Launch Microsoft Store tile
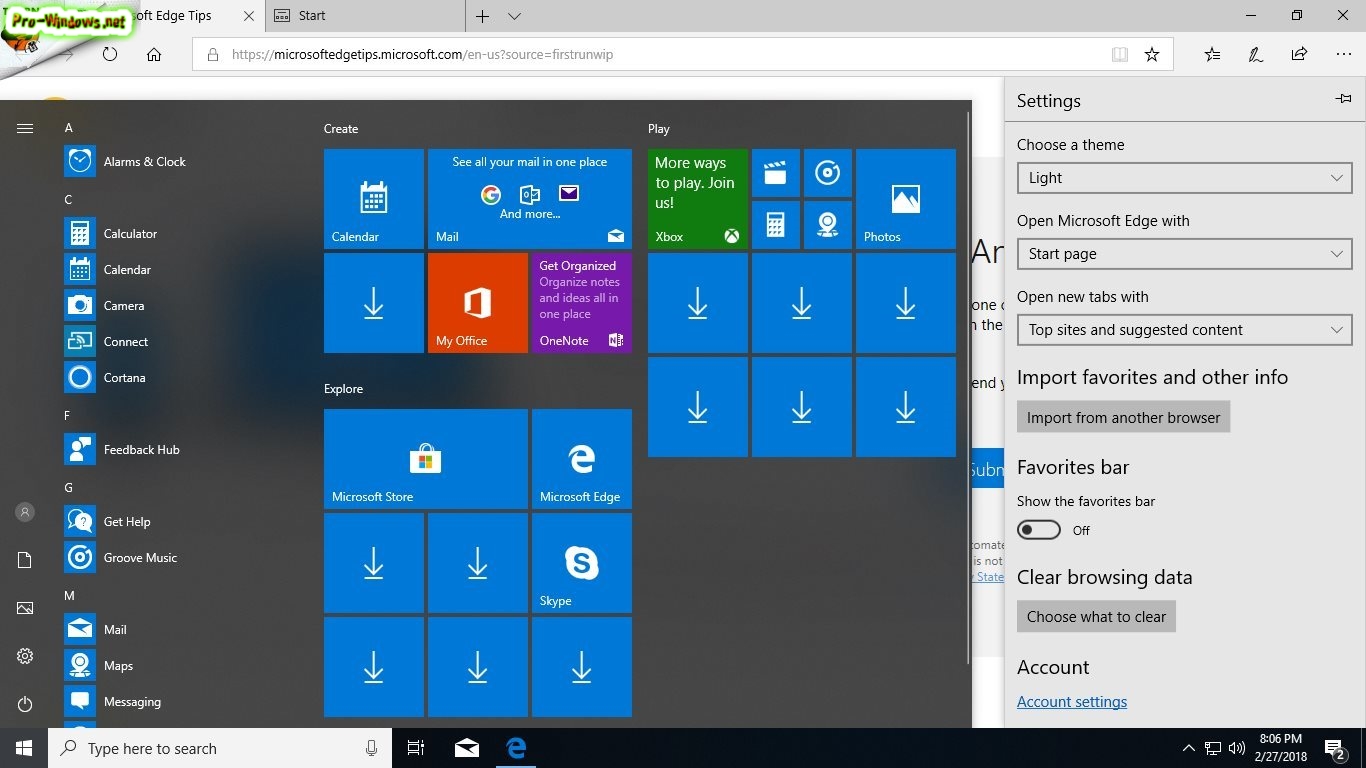Viewport: 1366px width, 768px height. click(425, 459)
